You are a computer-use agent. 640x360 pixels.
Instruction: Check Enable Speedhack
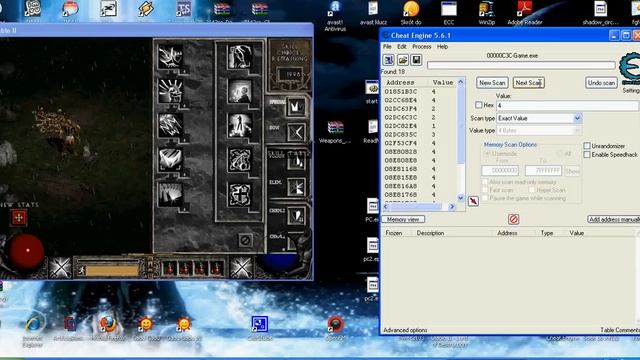pos(587,155)
